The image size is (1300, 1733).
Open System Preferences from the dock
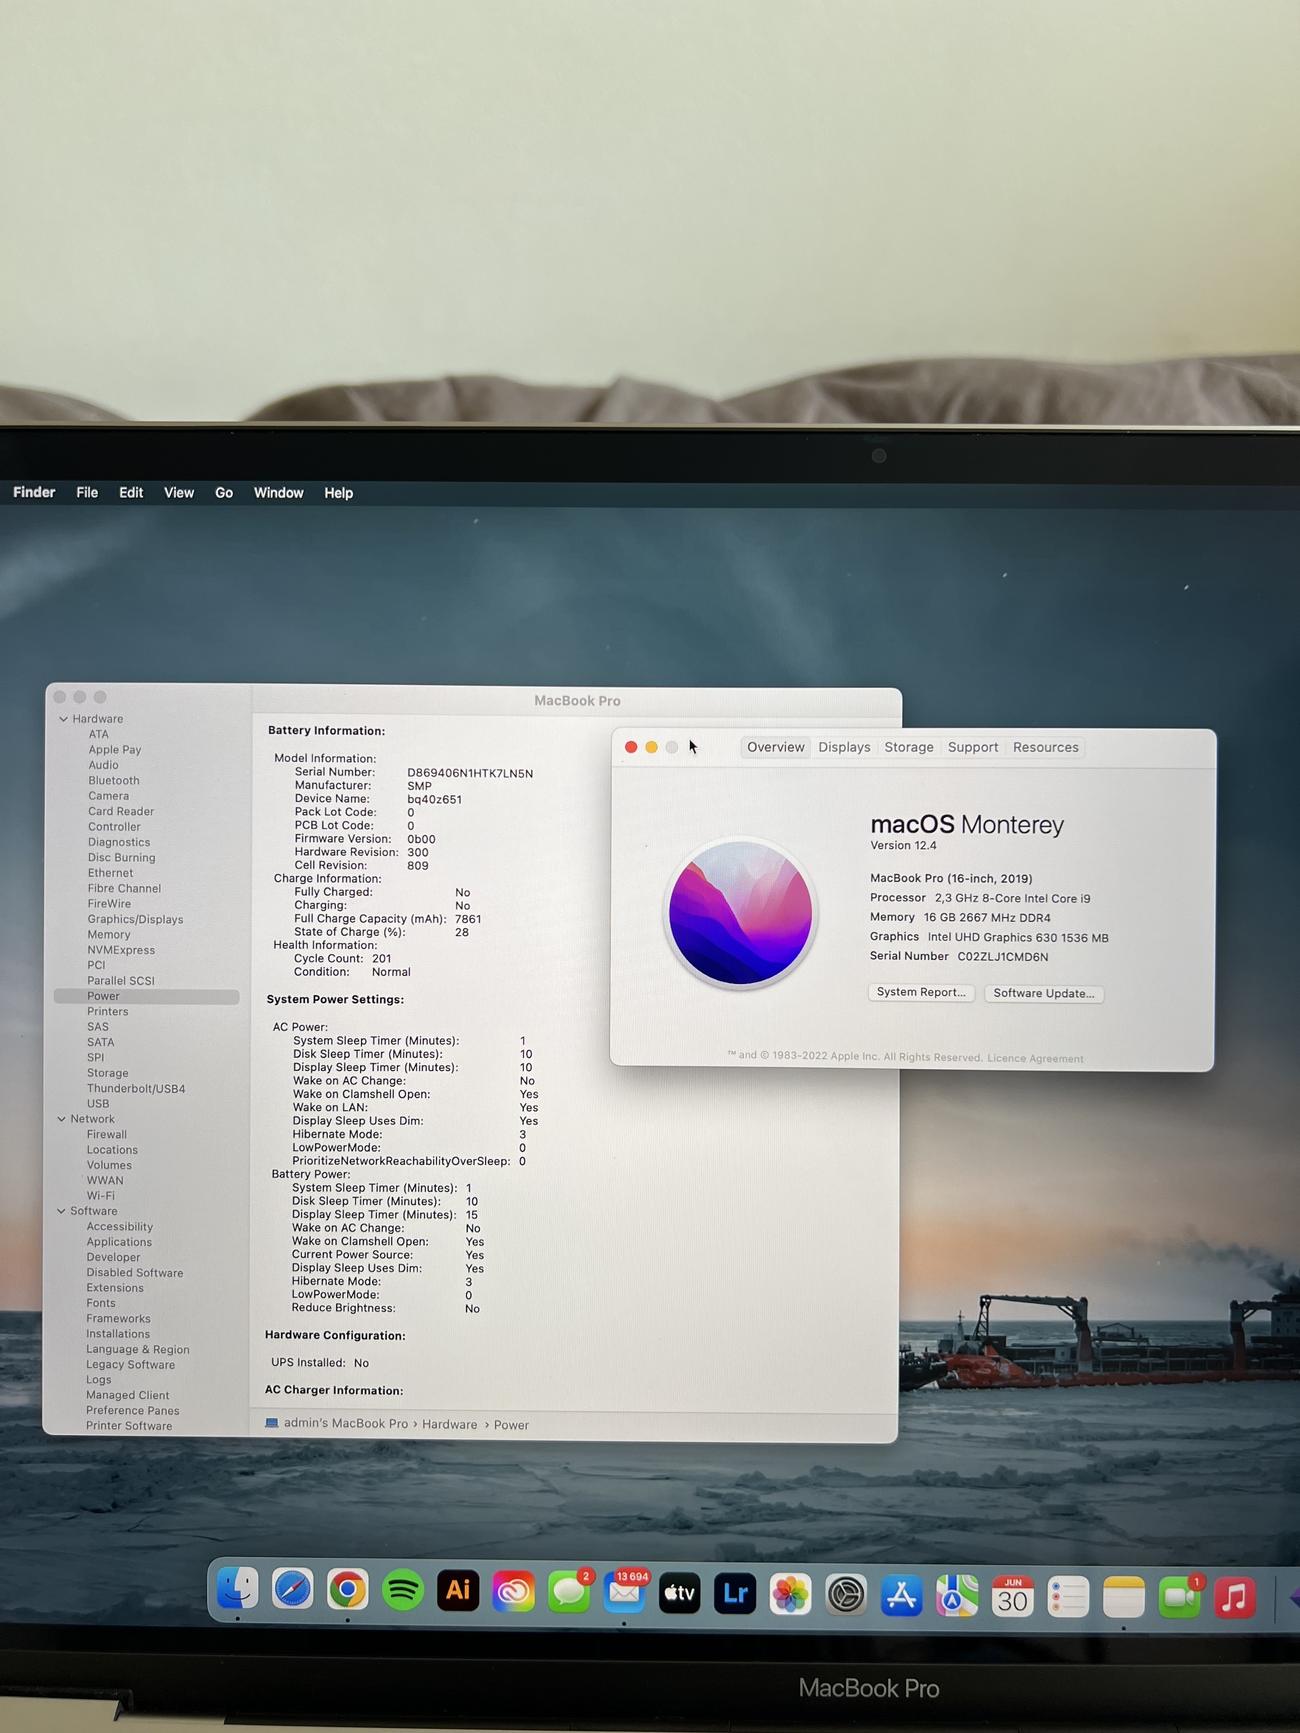click(846, 1595)
